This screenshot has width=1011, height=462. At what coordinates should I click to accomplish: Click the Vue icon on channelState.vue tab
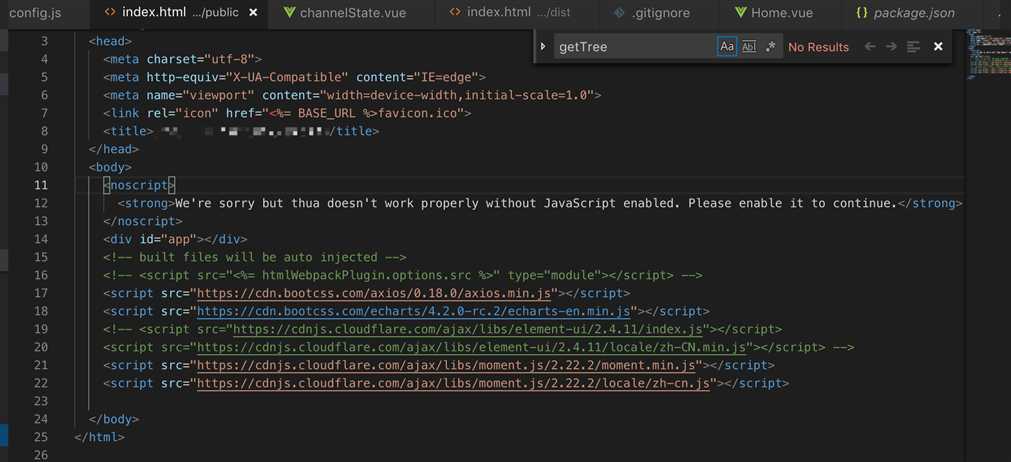289,13
